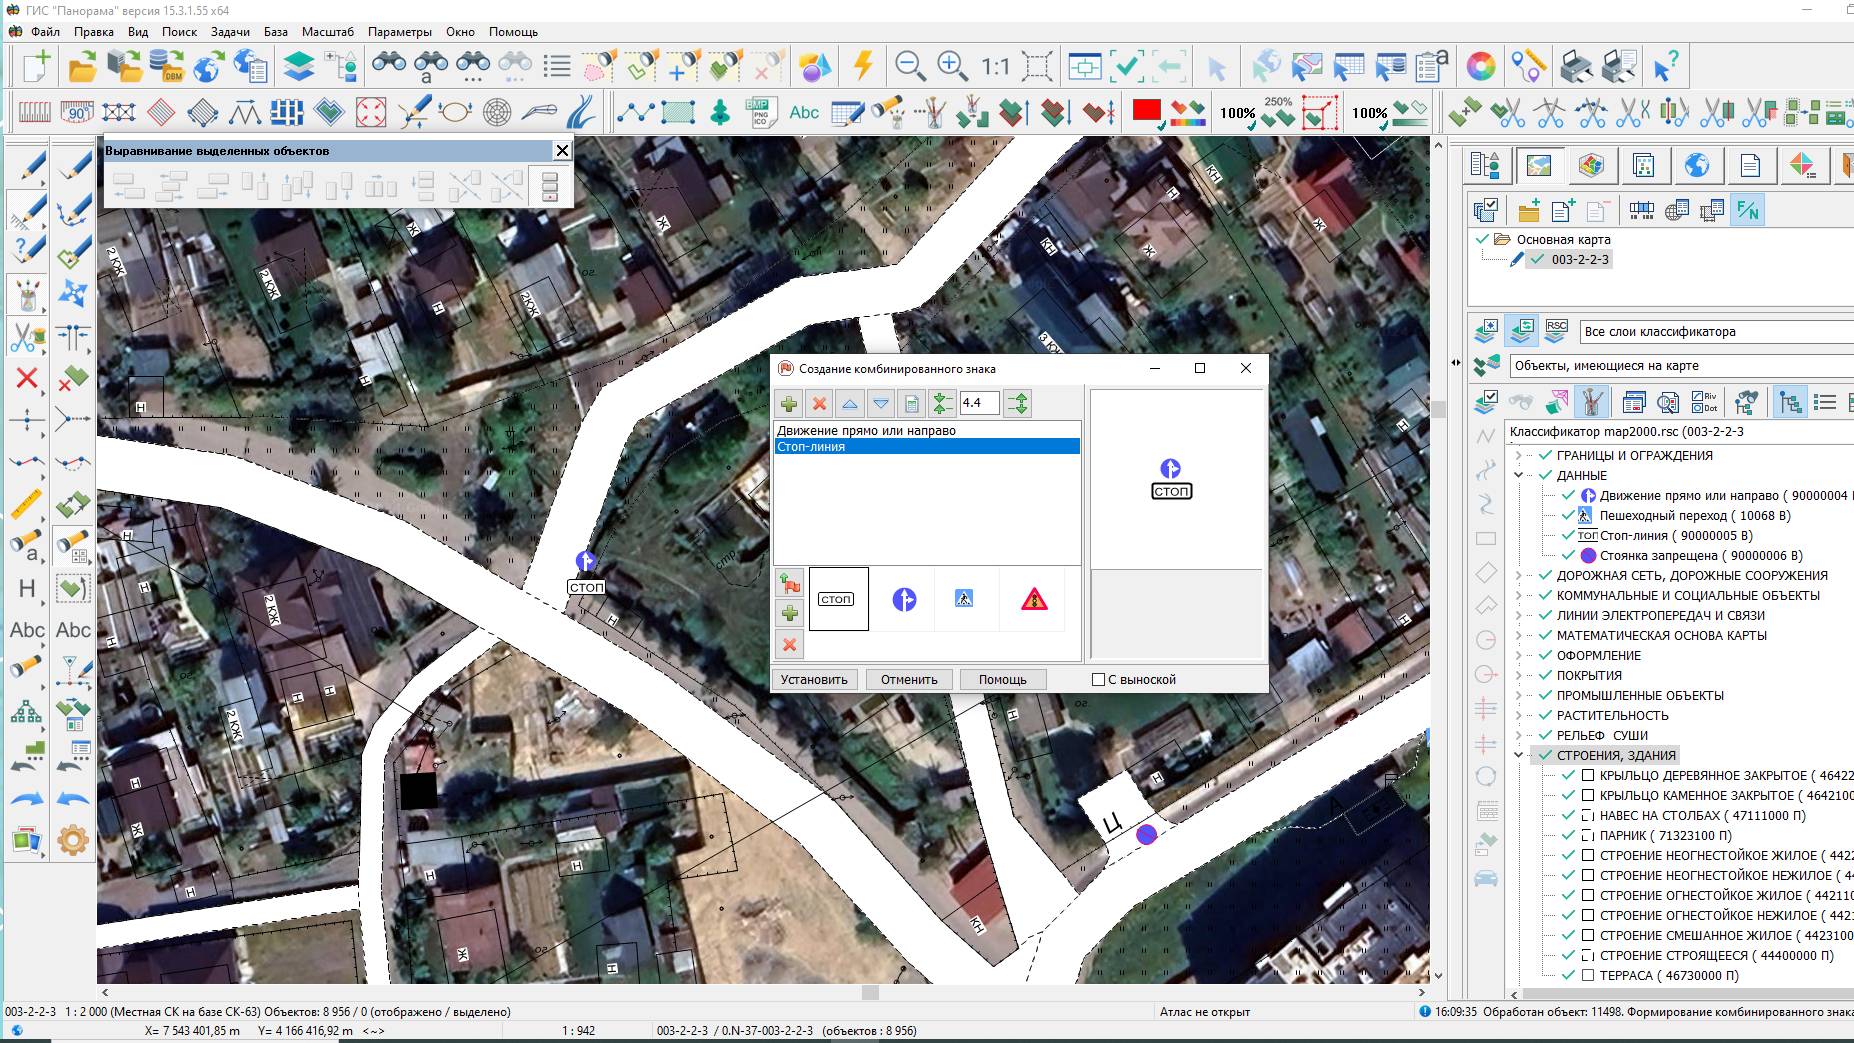
Task: Select 'Движение прямо или направо' list entry
Action: pyautogui.click(x=866, y=431)
